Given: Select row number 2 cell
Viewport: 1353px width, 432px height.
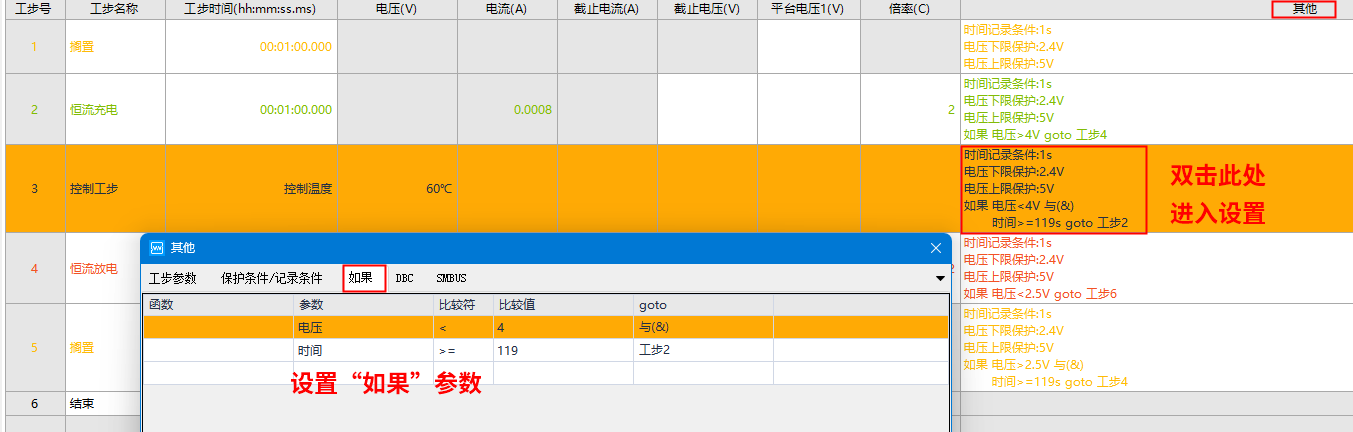Looking at the screenshot, I should tap(33, 109).
